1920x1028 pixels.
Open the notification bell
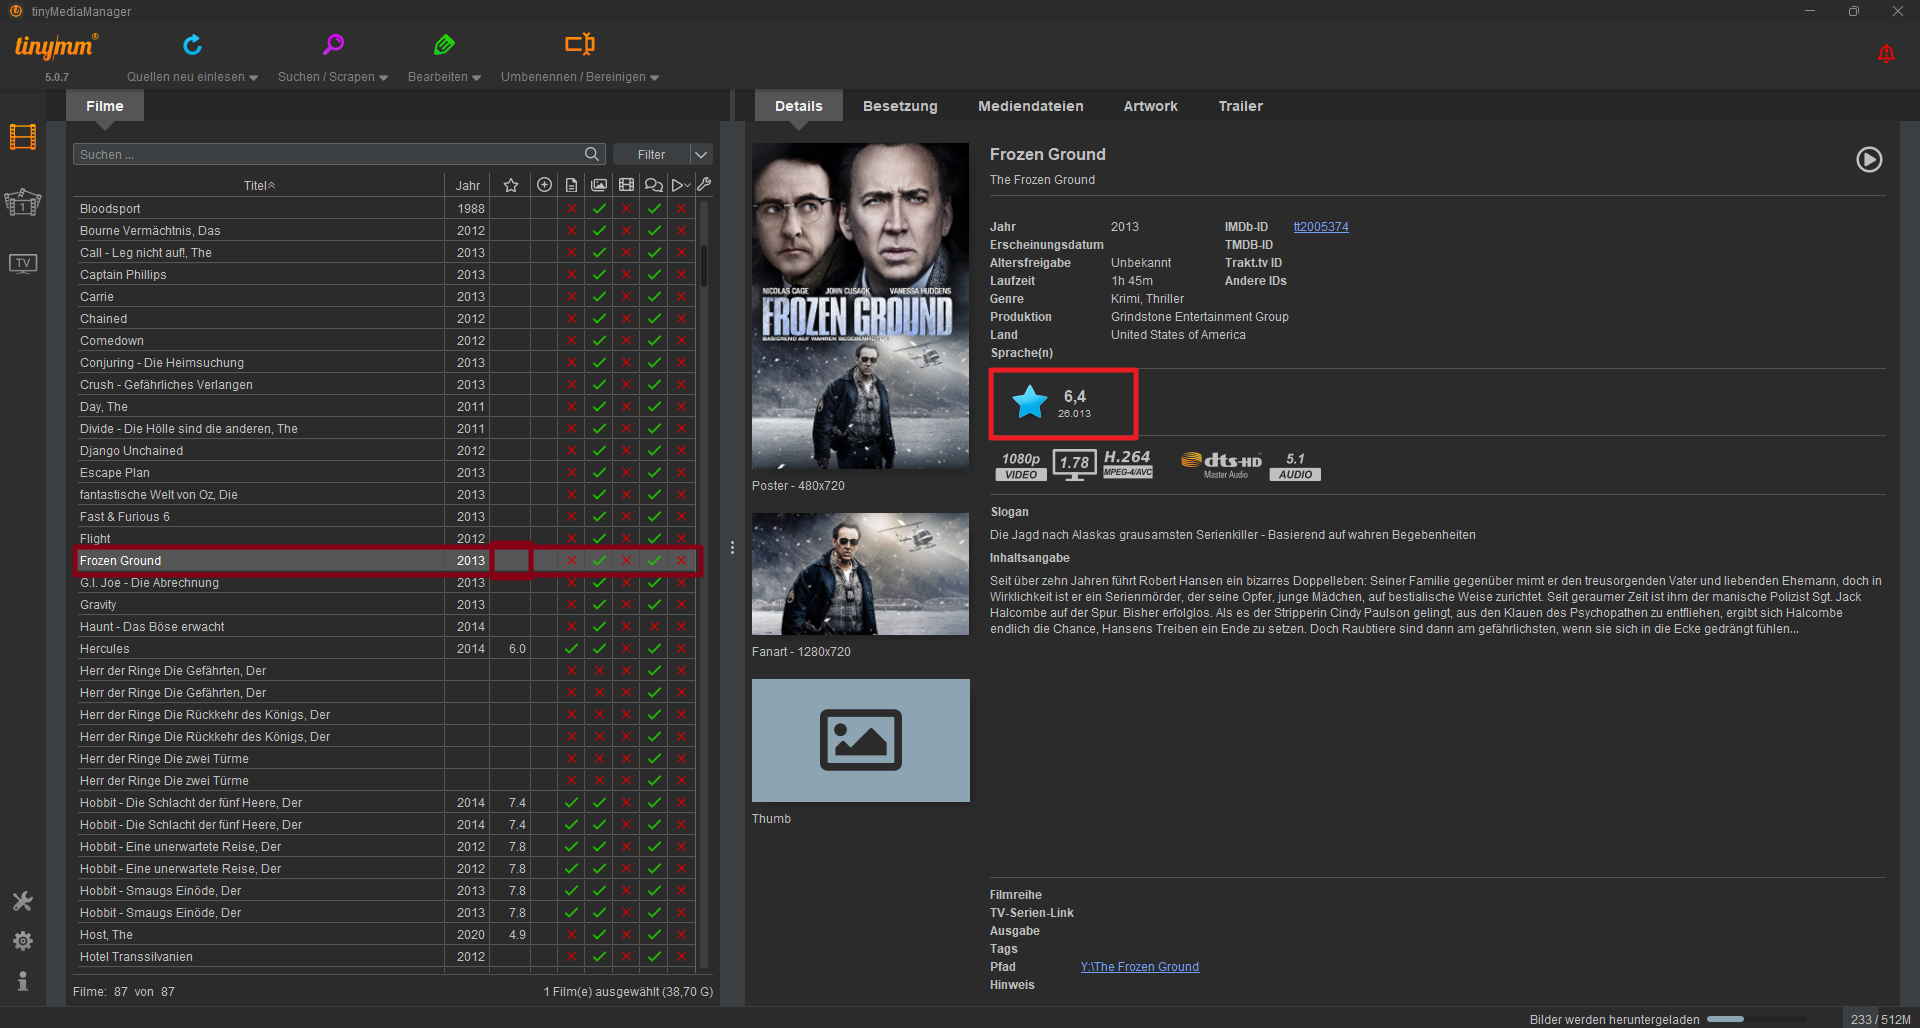click(x=1886, y=54)
